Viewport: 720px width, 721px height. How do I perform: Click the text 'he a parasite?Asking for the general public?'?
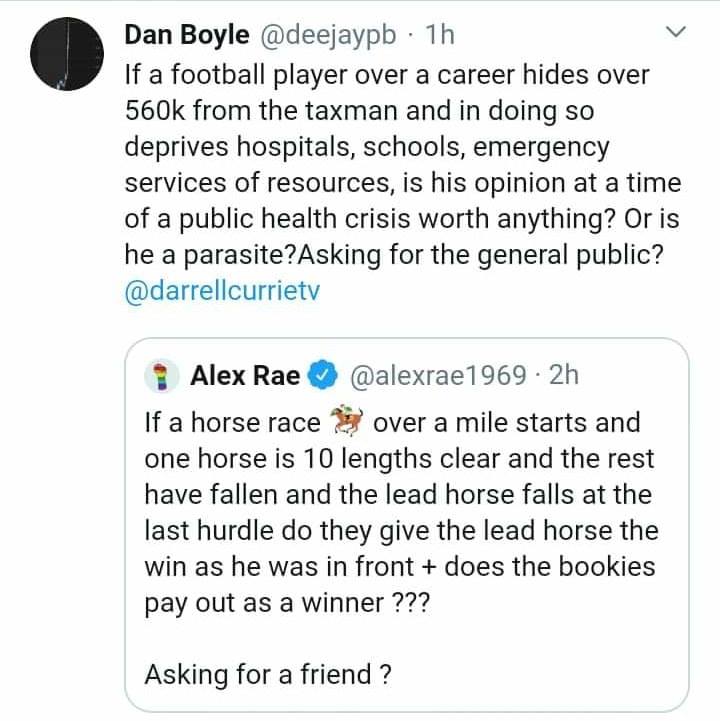[x=394, y=254]
